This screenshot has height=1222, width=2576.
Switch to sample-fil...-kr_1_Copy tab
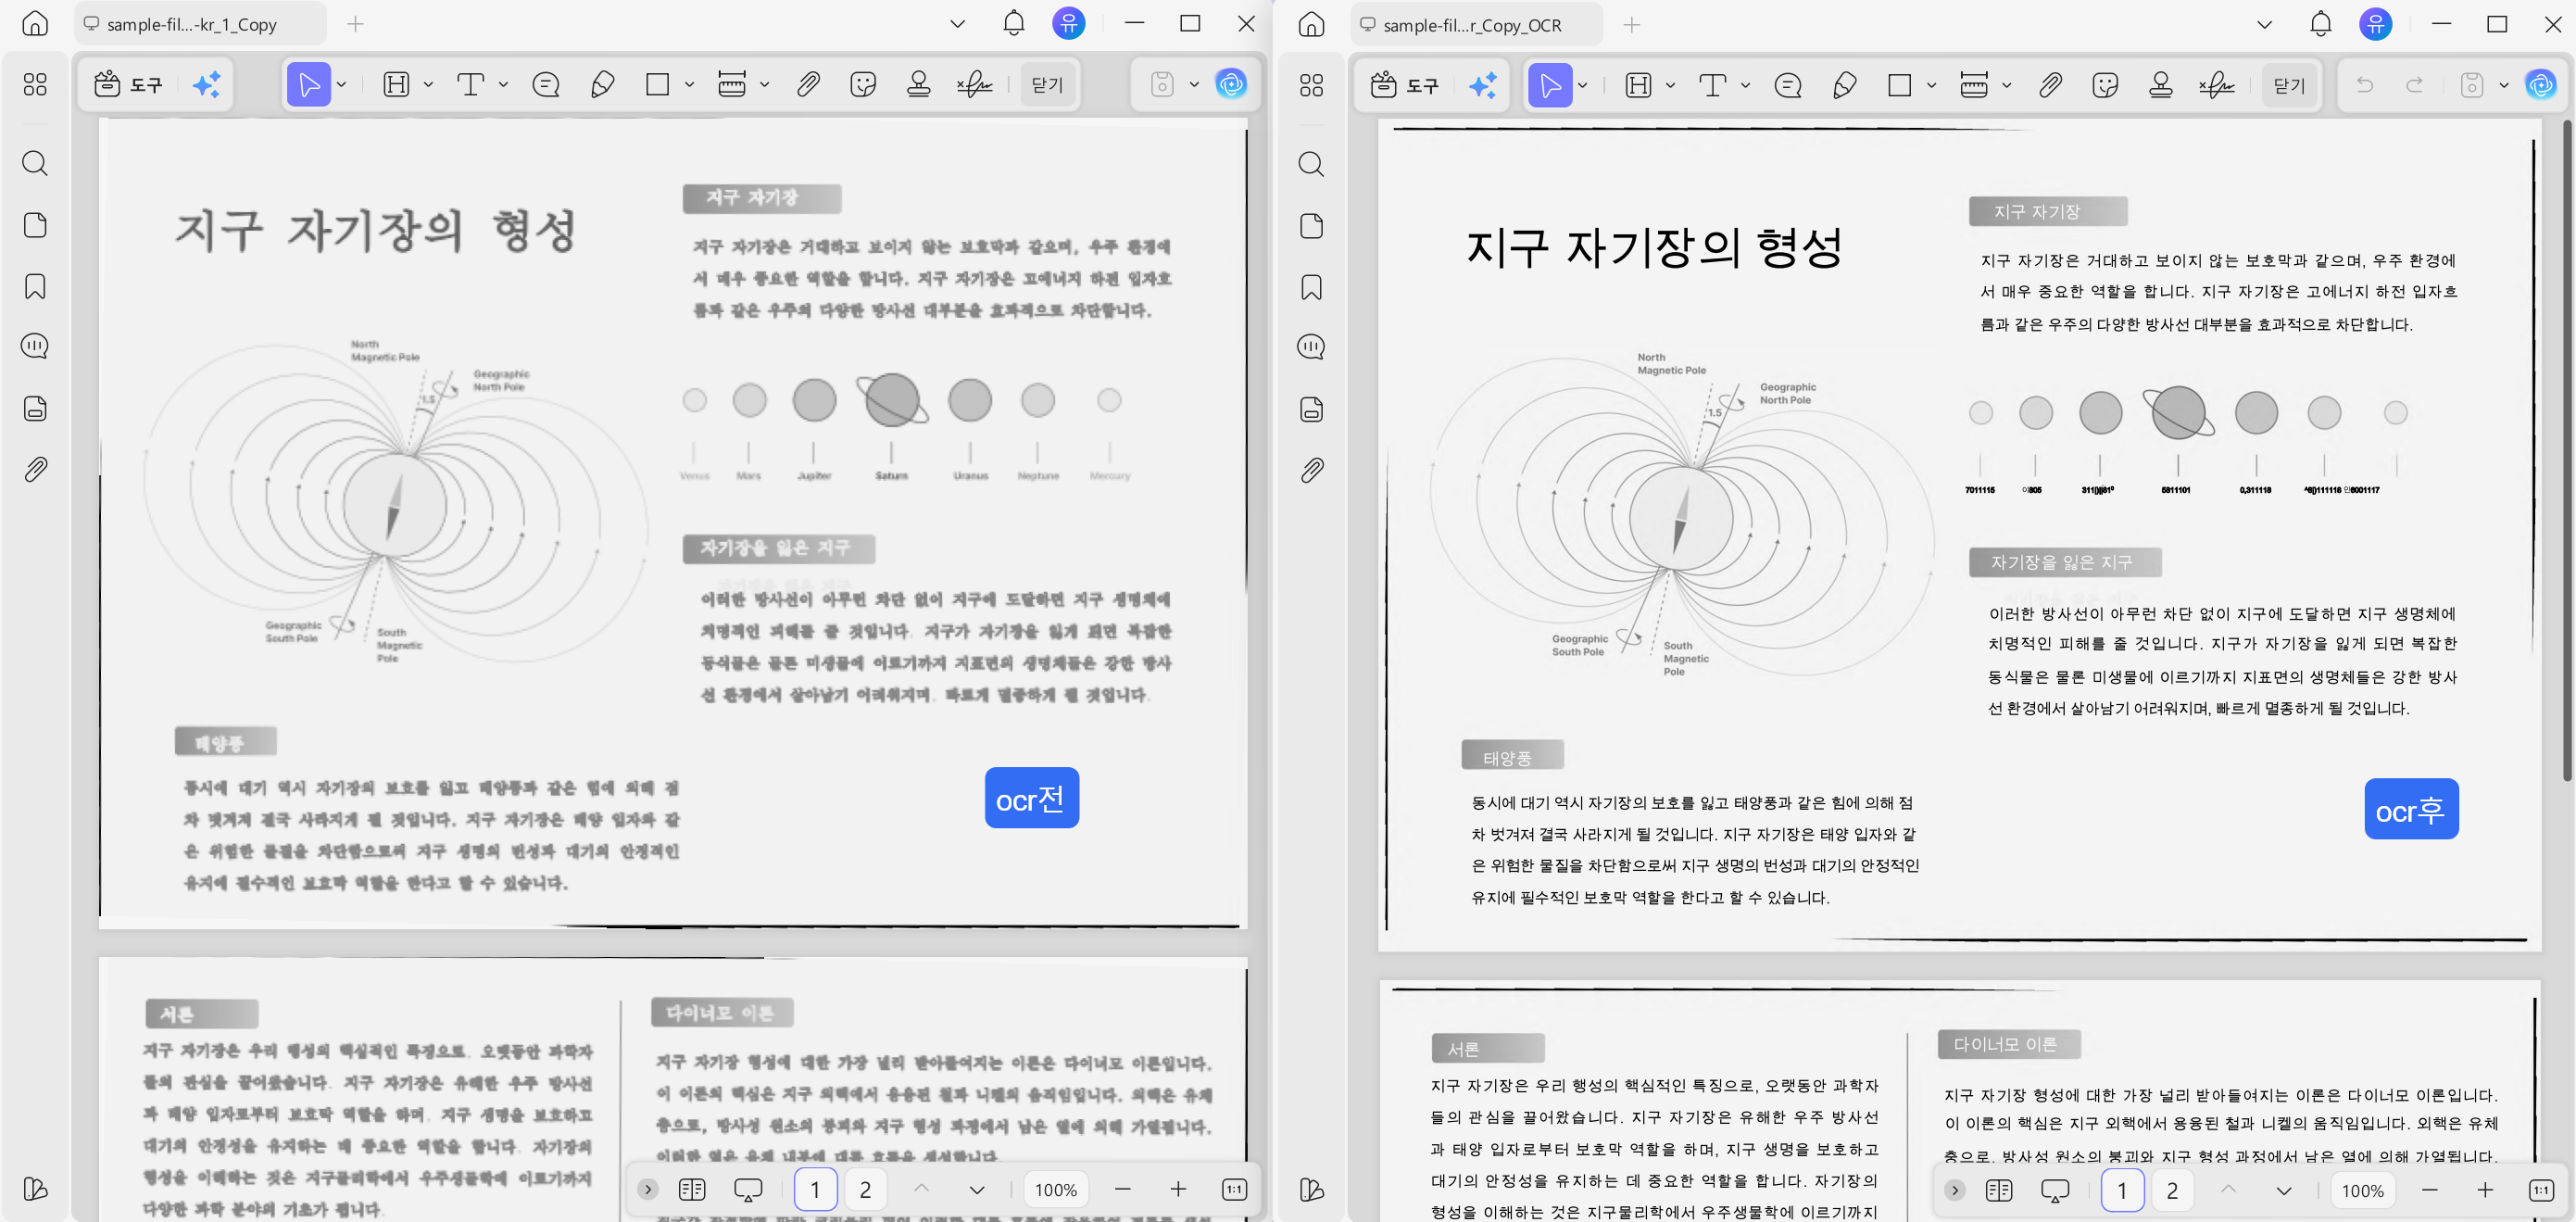pos(200,25)
